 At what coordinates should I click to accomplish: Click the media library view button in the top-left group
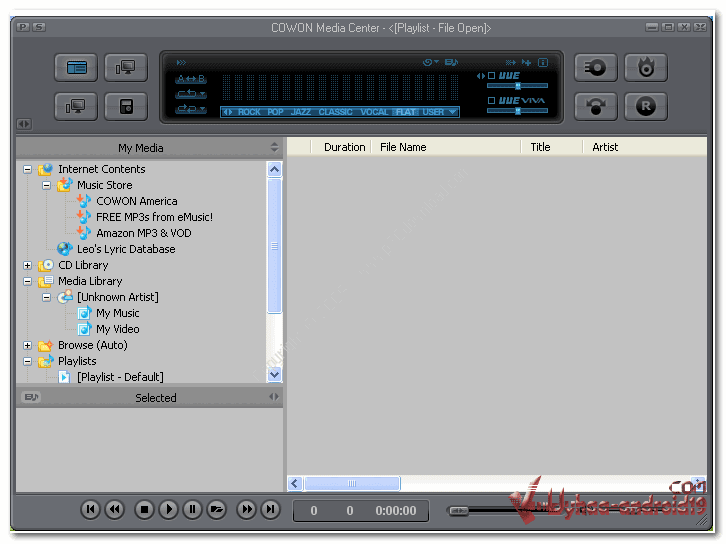76,68
